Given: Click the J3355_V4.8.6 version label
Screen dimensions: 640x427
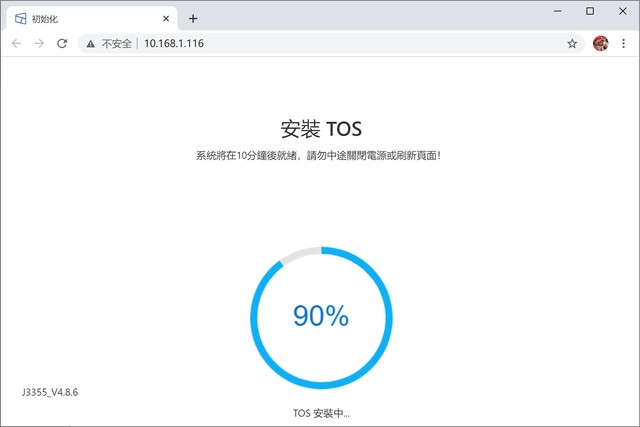Looking at the screenshot, I should 50,392.
